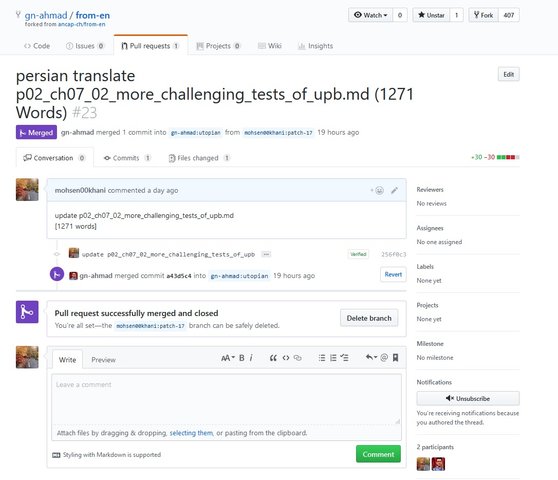Expand the text size AA dropdown
Screen dimensions: 558x480
pyautogui.click(x=228, y=358)
